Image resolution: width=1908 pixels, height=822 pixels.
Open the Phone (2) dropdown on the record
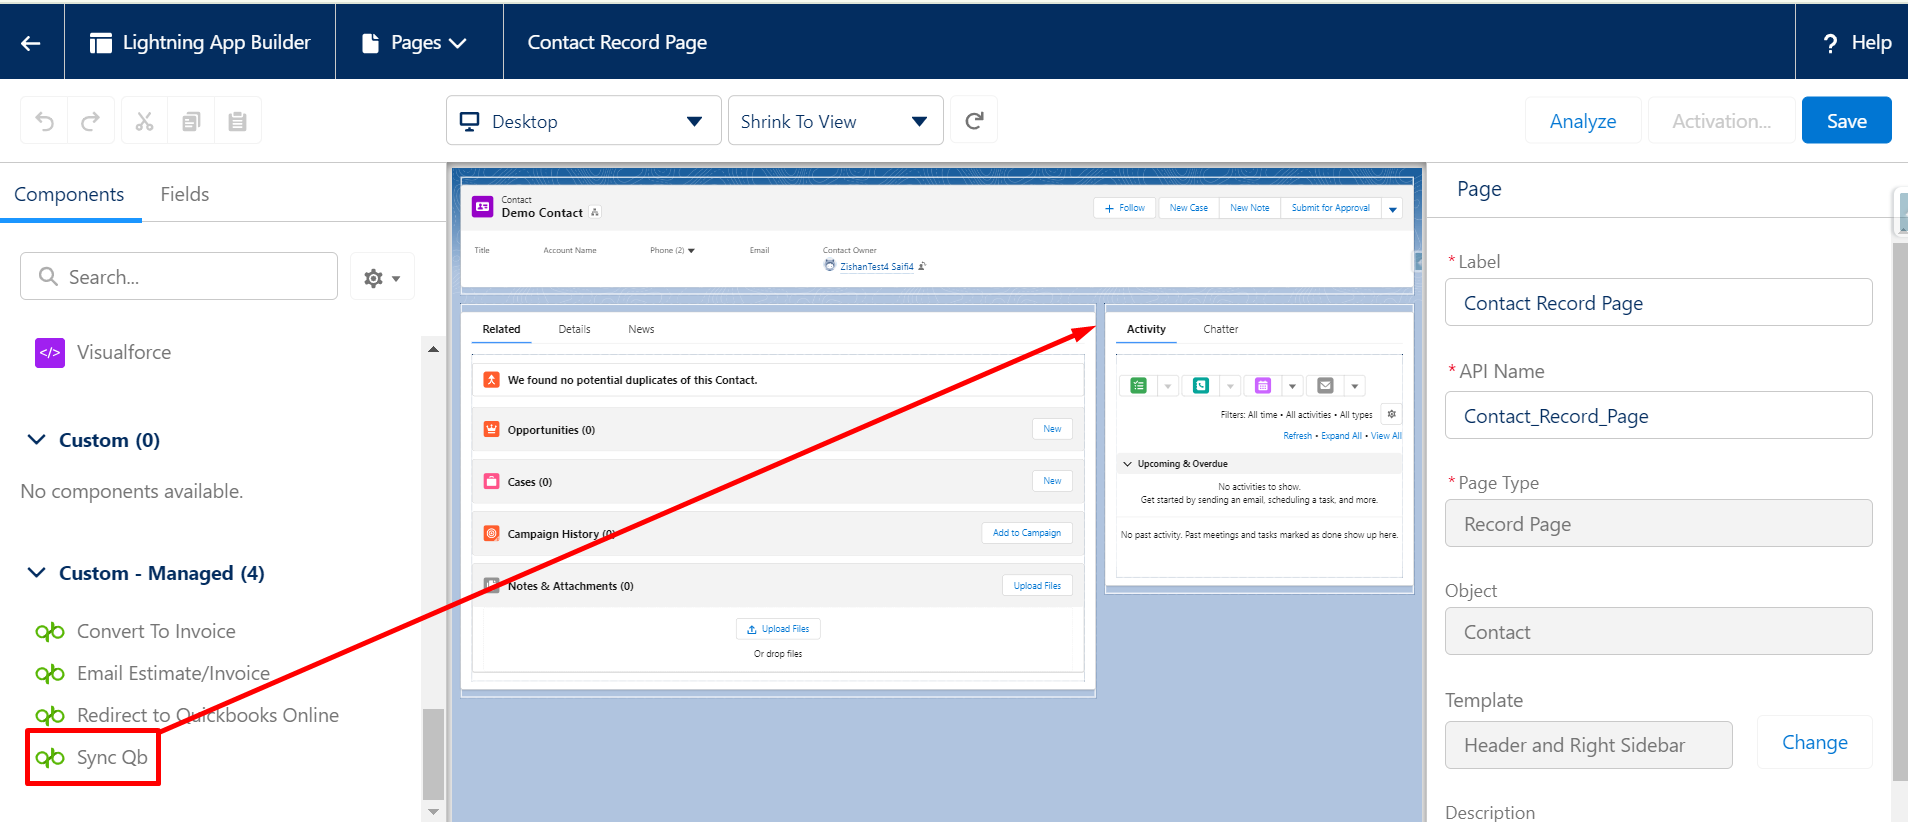pyautogui.click(x=691, y=250)
